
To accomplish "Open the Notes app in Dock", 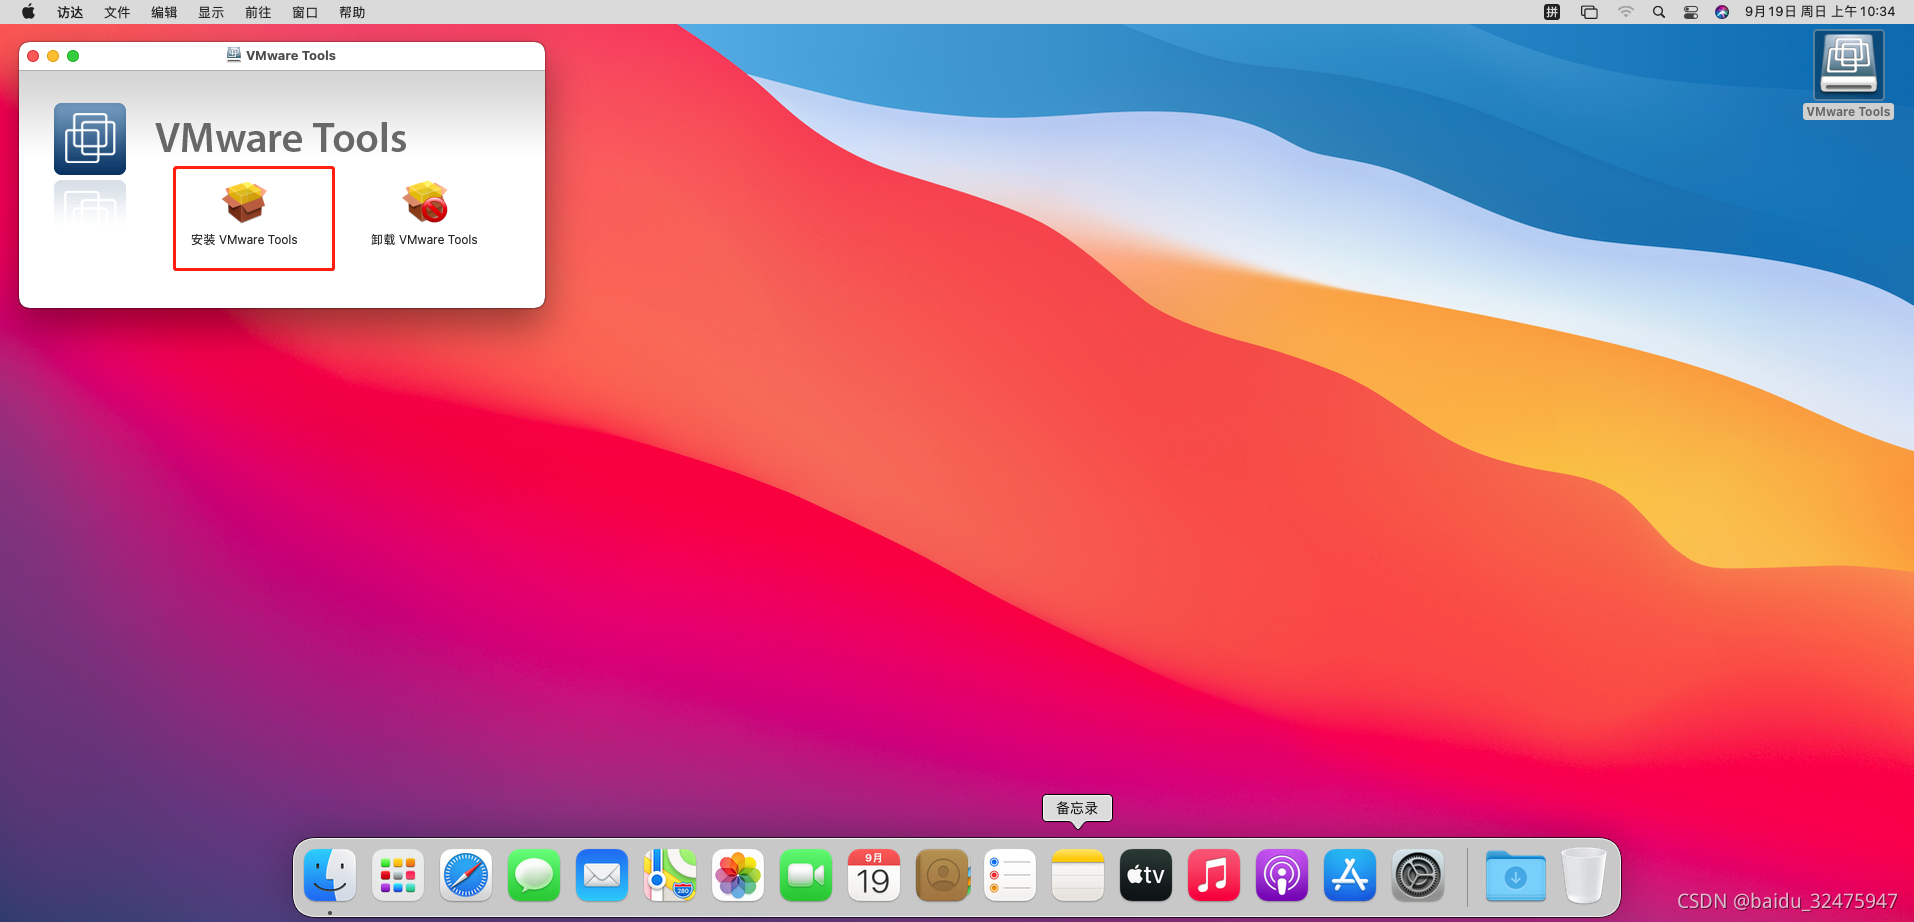I will tap(1077, 876).
